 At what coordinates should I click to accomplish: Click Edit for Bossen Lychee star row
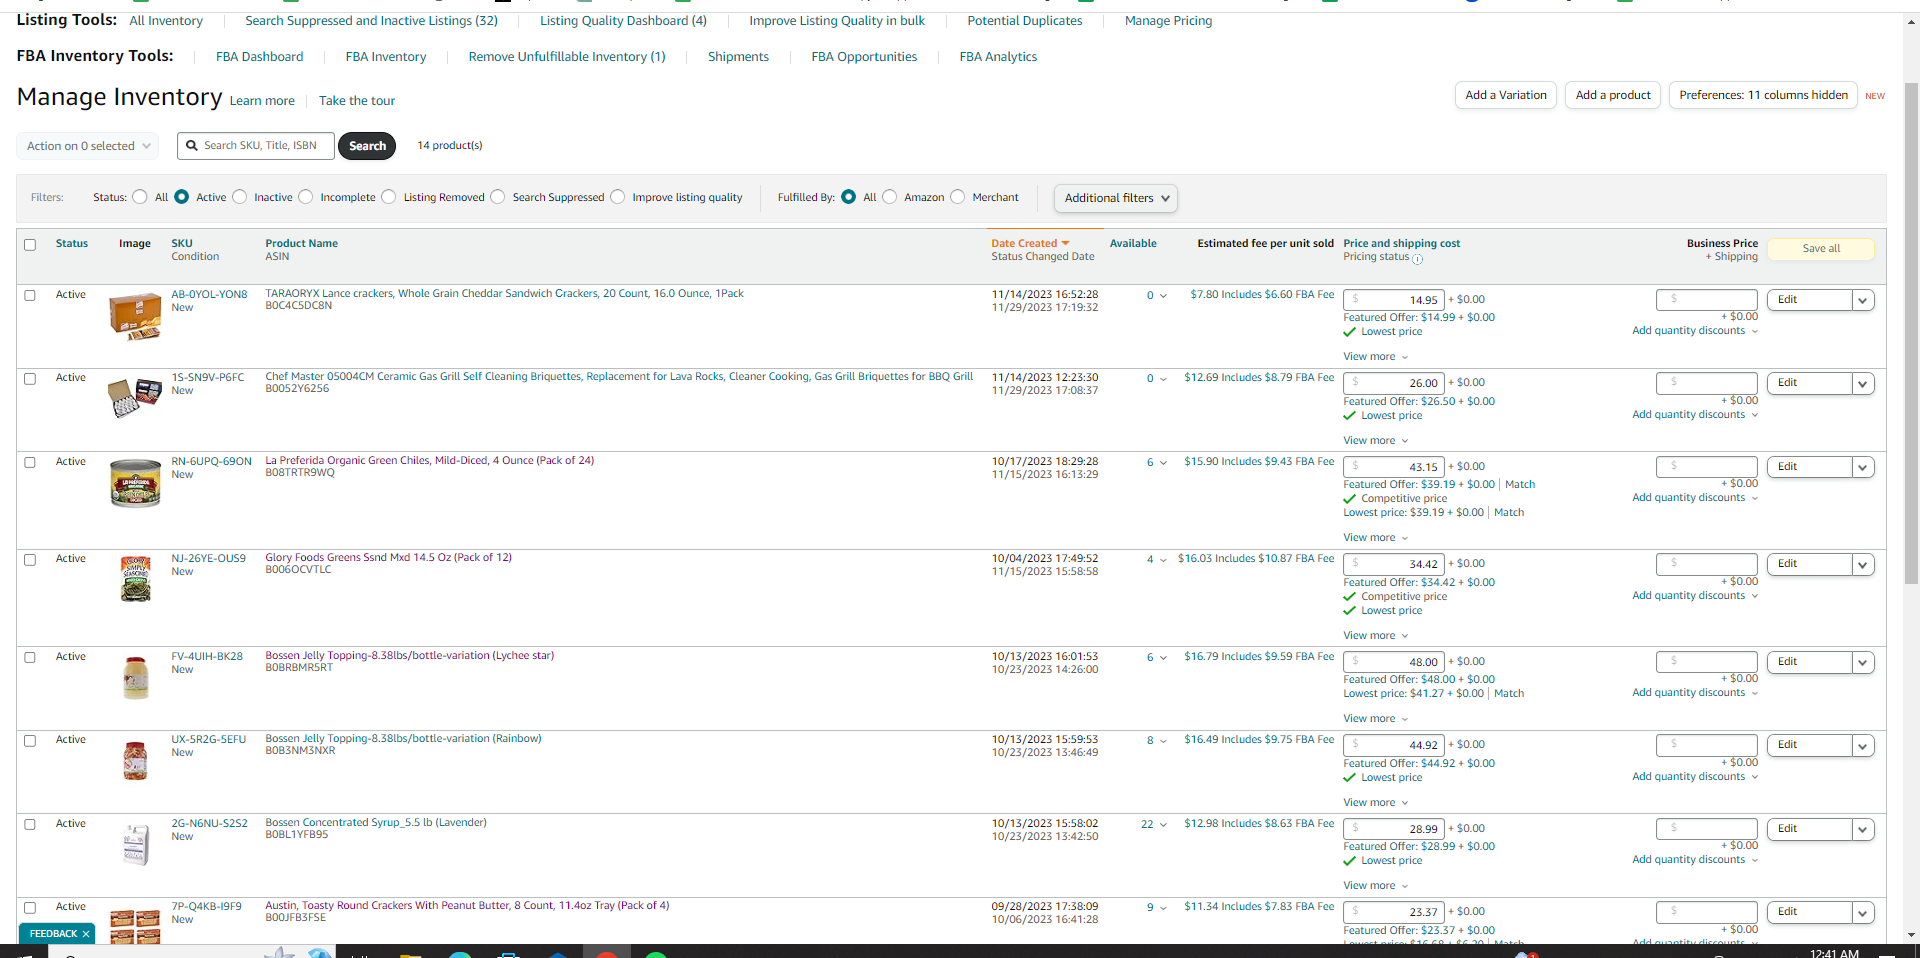click(1809, 662)
